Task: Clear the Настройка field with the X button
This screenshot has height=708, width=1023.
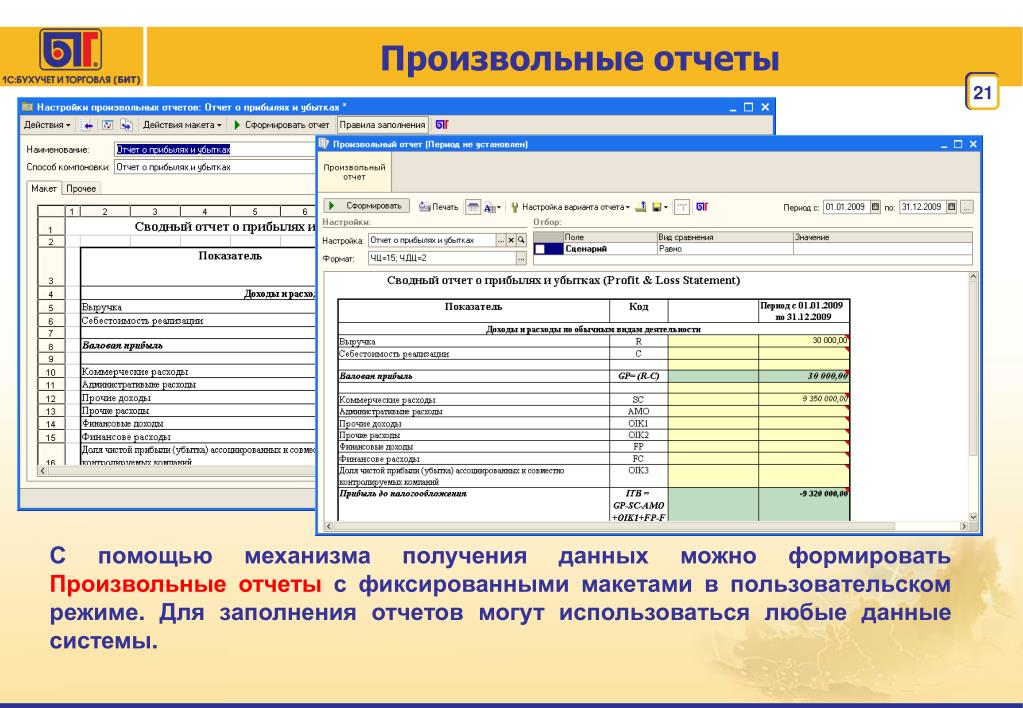Action: (512, 240)
